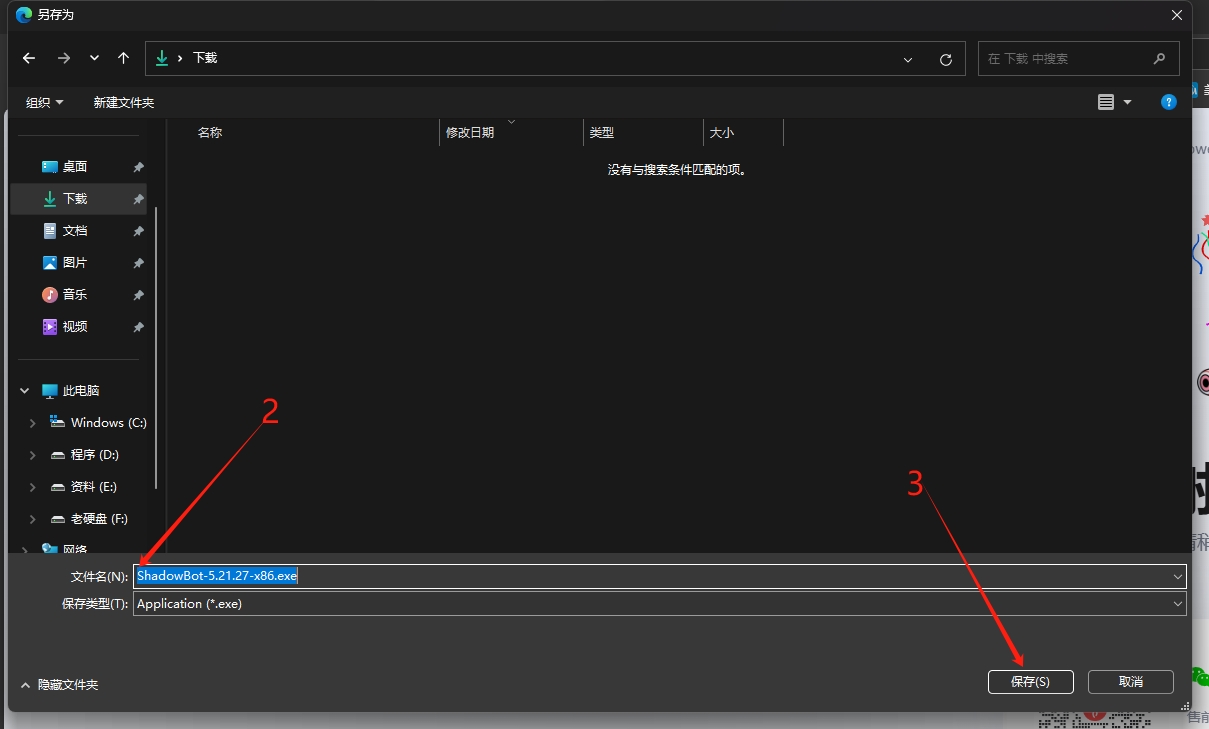The width and height of the screenshot is (1209, 729).
Task: Click the 取消 button
Action: tap(1131, 681)
